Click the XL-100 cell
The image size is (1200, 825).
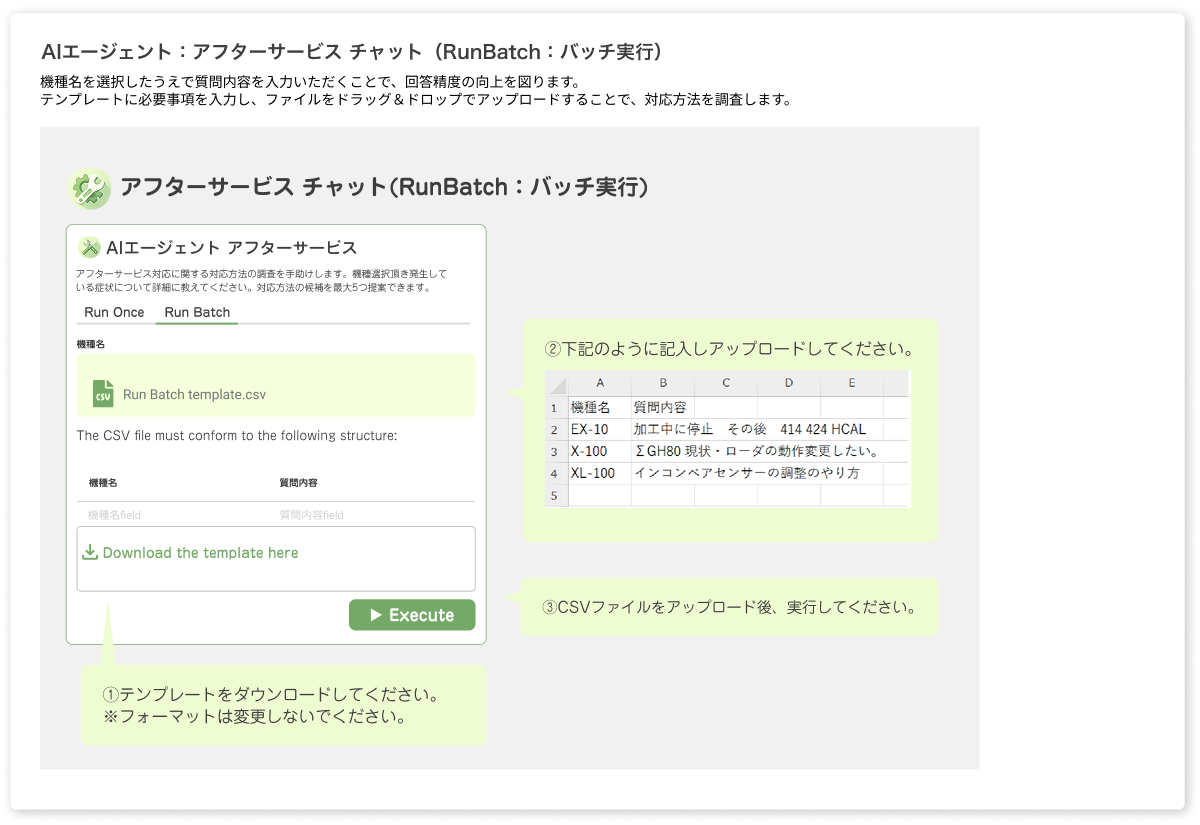coord(600,474)
